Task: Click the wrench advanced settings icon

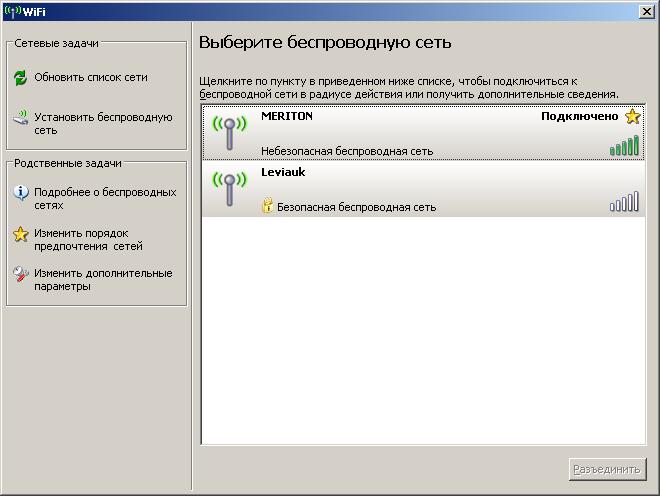Action: 20,274
